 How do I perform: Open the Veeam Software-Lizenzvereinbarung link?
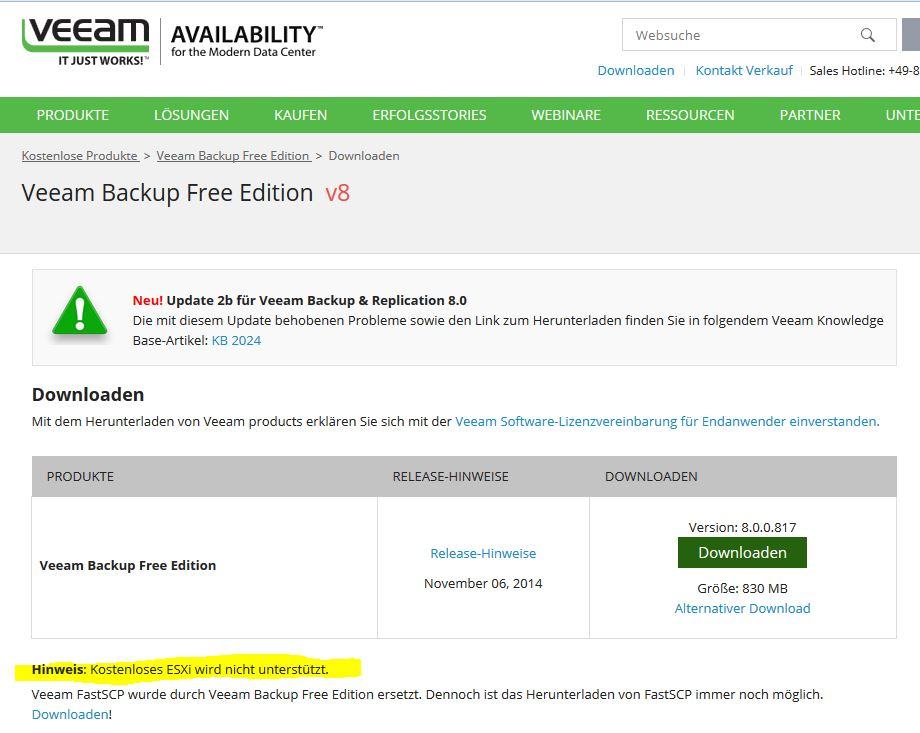[x=667, y=421]
